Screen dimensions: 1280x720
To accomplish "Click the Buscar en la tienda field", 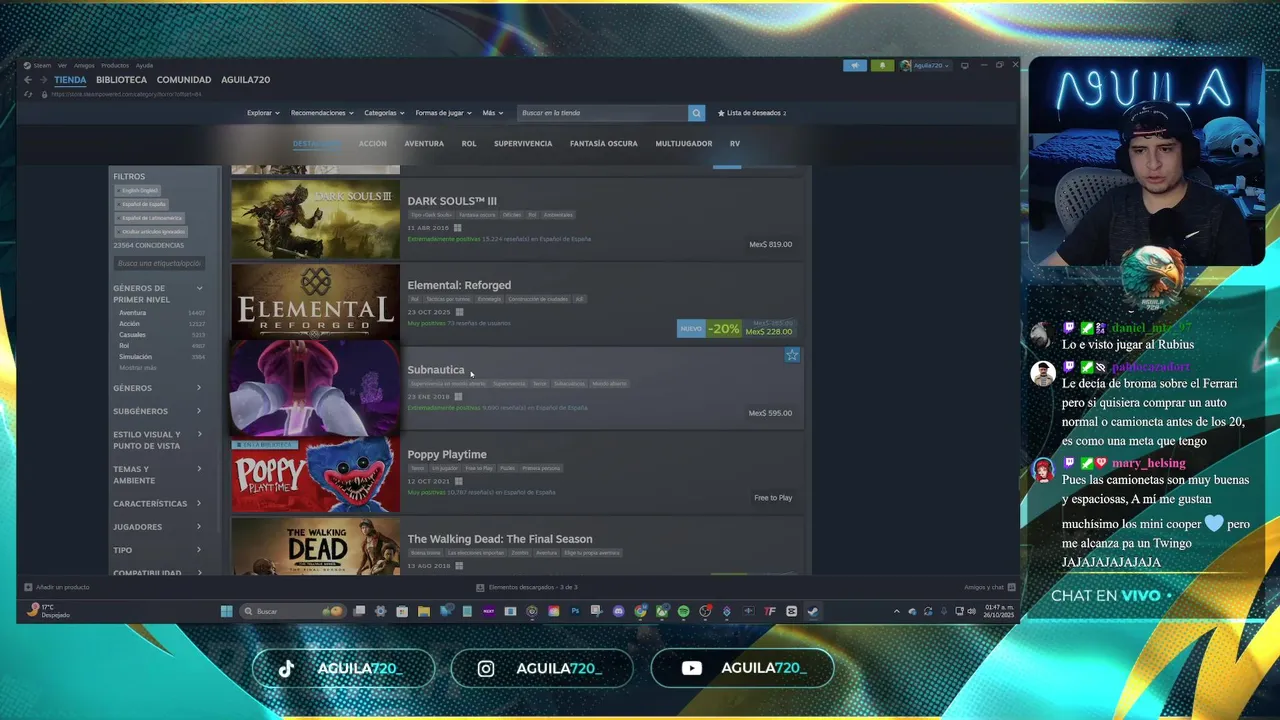I will (x=603, y=113).
